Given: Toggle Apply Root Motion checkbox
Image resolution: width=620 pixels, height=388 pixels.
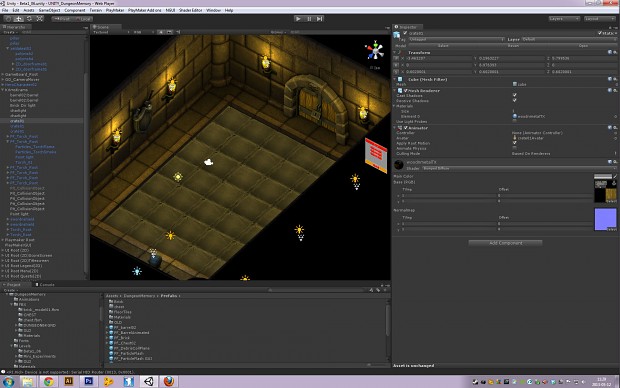Looking at the screenshot, I should click(x=514, y=143).
